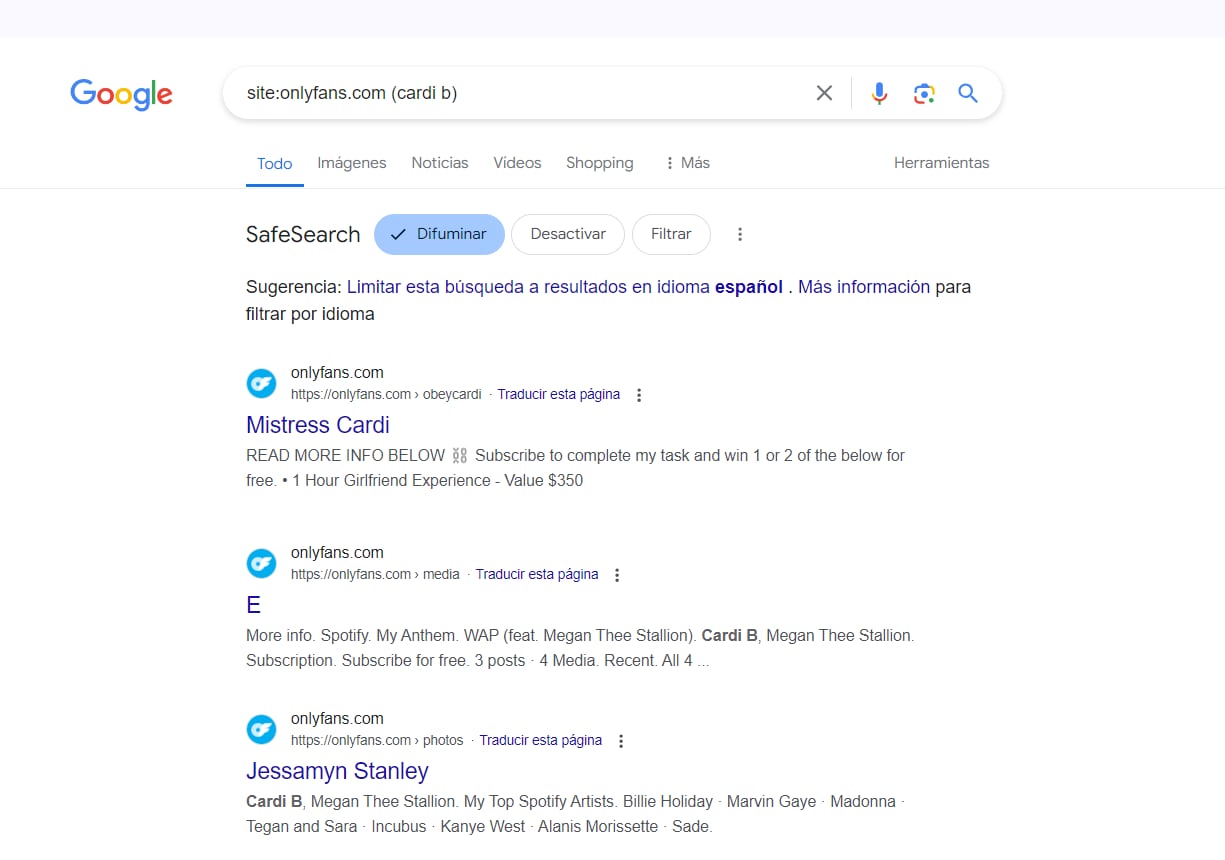
Task: Click Traducir esta página for media result
Action: 537,575
